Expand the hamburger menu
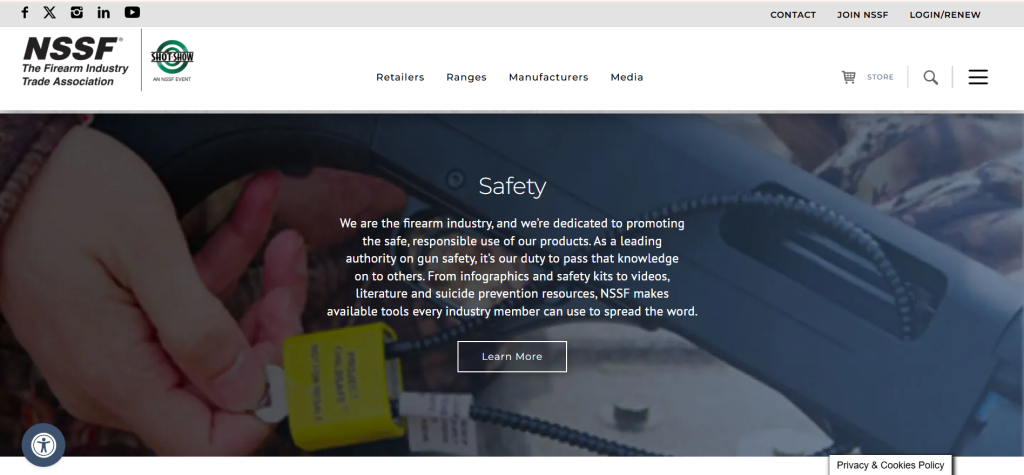This screenshot has height=475, width=1024. pyautogui.click(x=978, y=77)
